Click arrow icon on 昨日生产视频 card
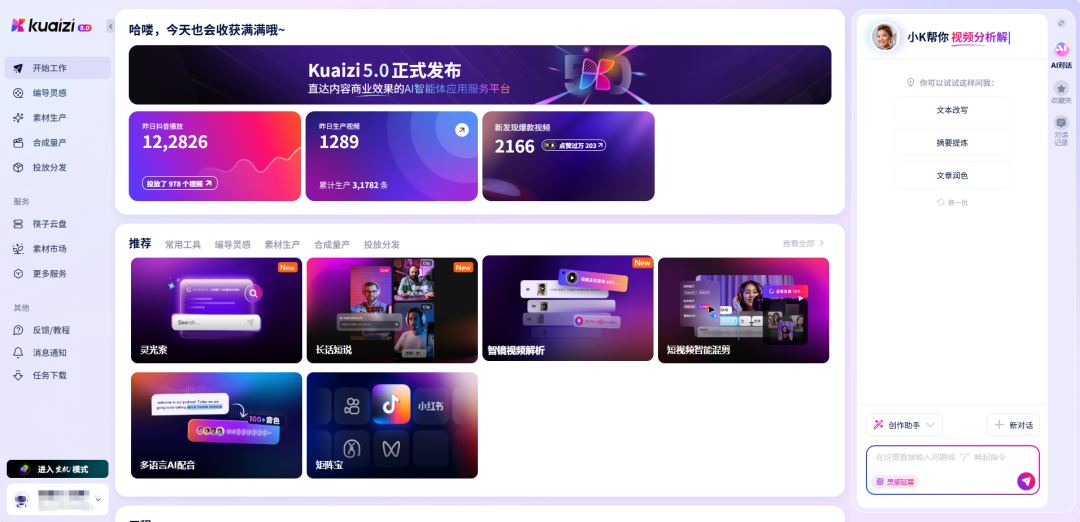 461,130
